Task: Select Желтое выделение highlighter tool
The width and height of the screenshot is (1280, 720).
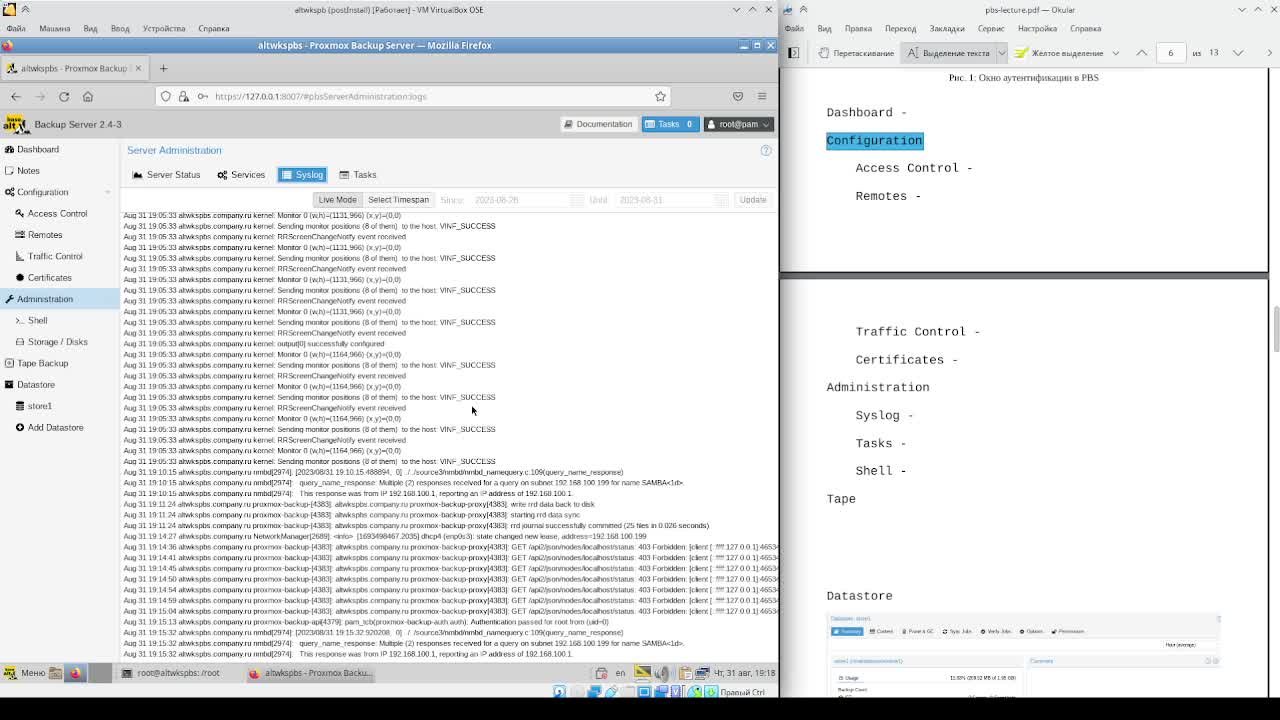Action: pos(1060,53)
